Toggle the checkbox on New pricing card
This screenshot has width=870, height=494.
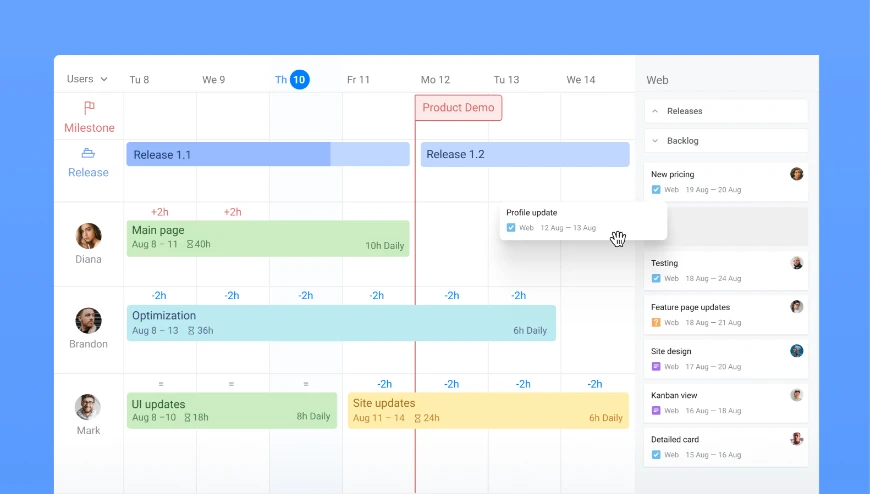[x=656, y=190]
